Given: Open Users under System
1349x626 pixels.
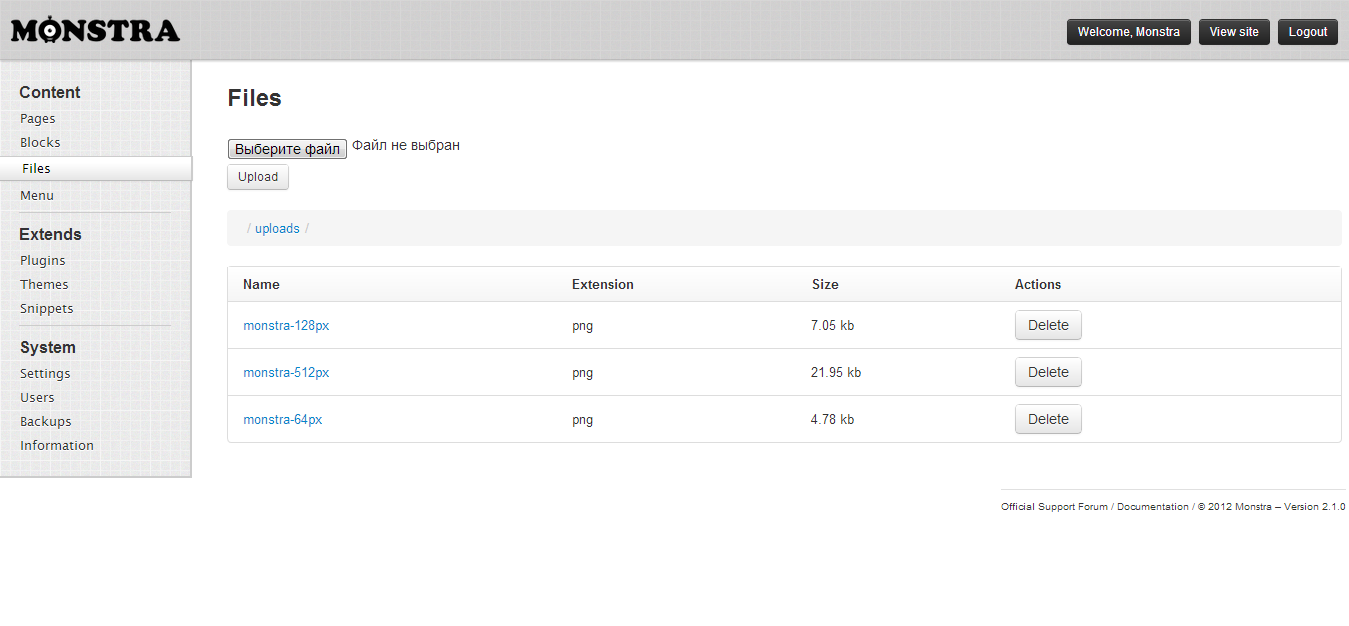Looking at the screenshot, I should point(37,397).
